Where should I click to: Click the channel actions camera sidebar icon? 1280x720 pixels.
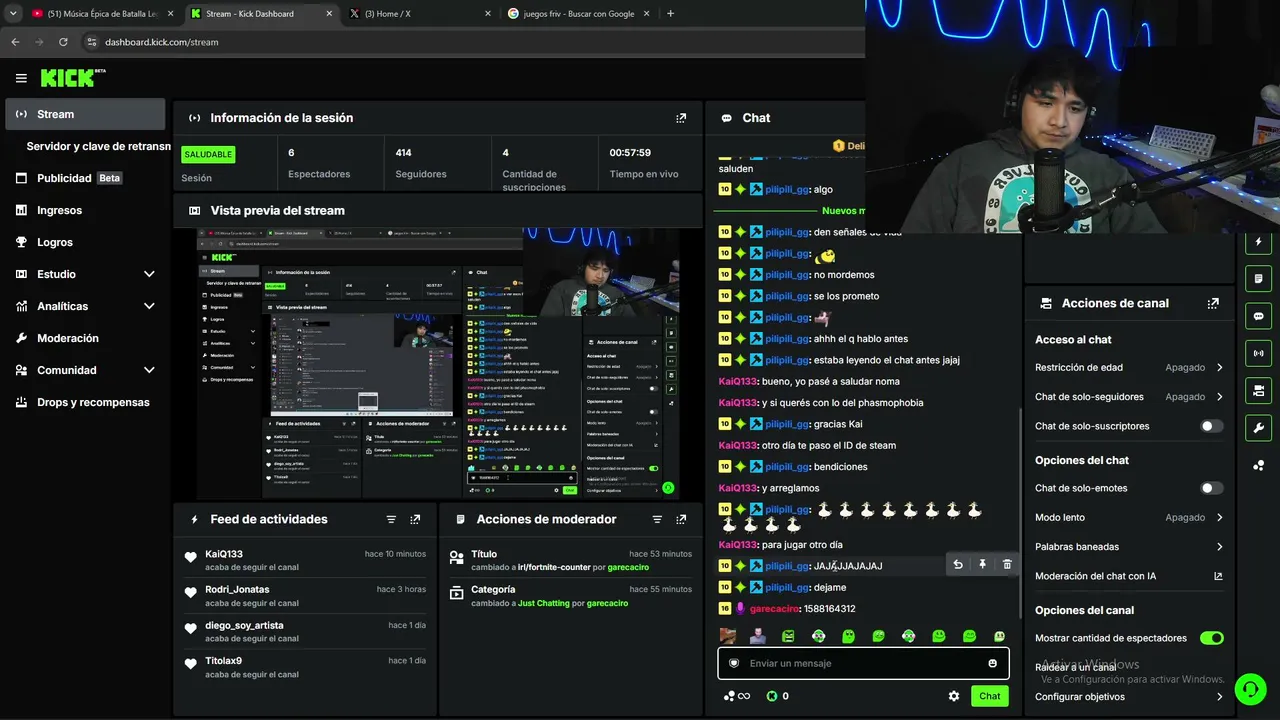pyautogui.click(x=1258, y=390)
